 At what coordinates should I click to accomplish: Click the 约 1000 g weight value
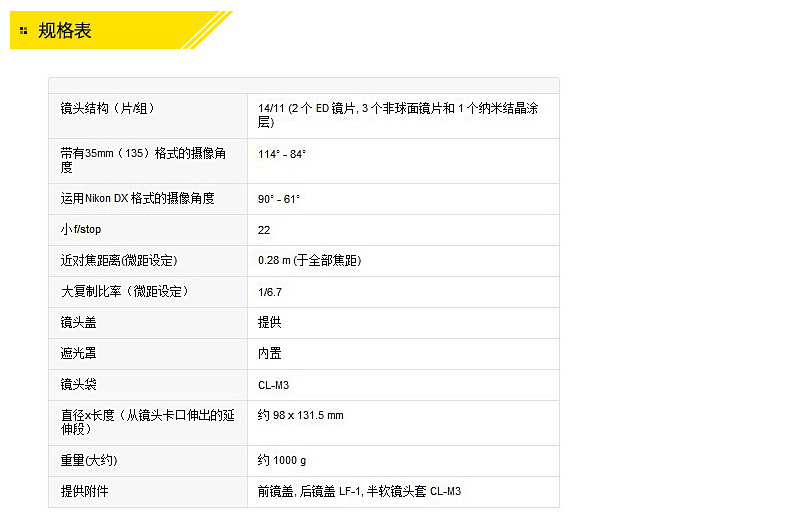pos(282,460)
